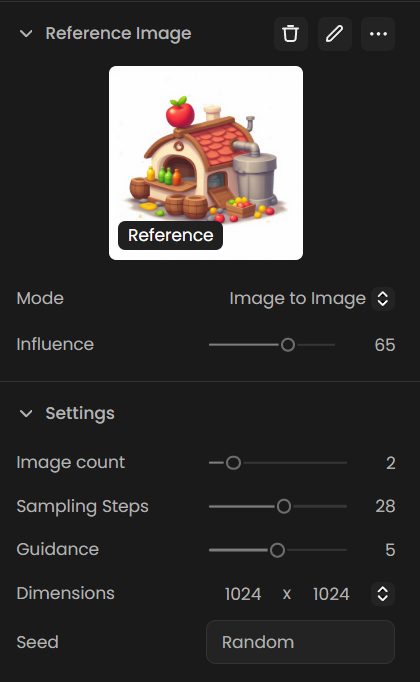Click the height value 1024
The image size is (420, 682).
click(x=331, y=594)
